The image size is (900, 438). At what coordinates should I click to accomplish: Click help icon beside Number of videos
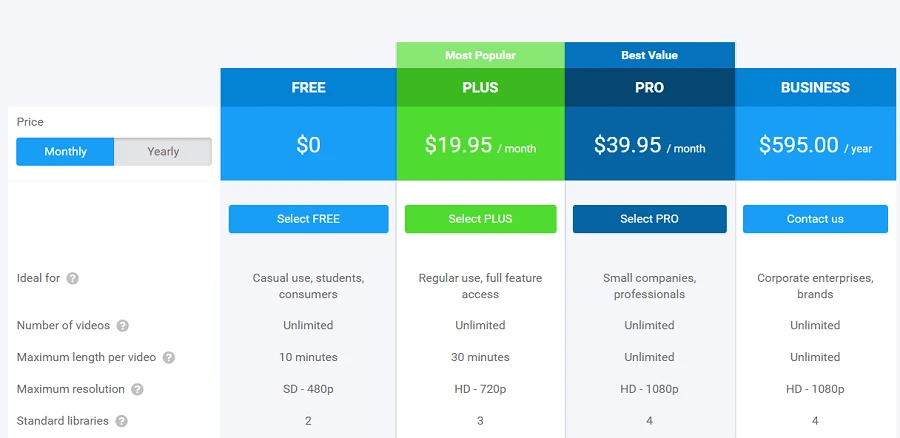(122, 326)
